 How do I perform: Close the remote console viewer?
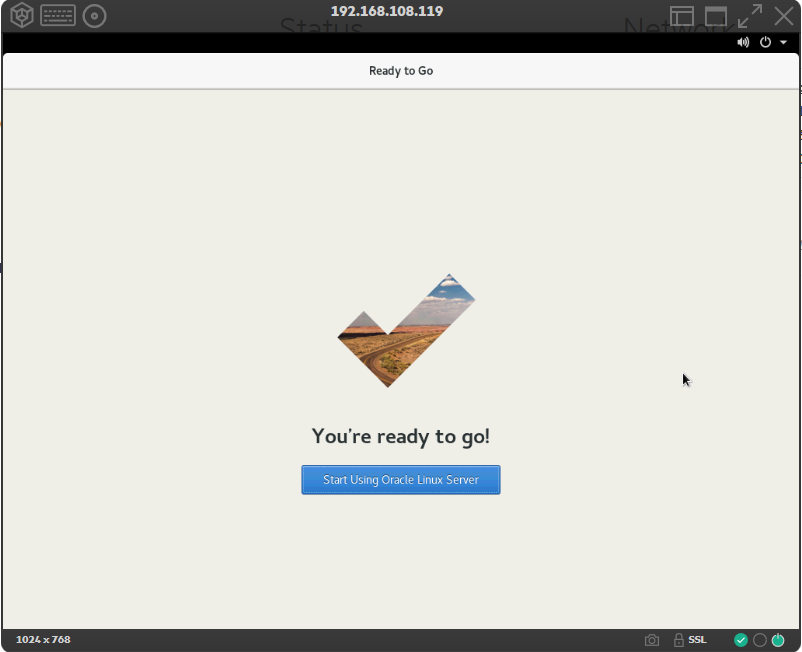pos(784,16)
